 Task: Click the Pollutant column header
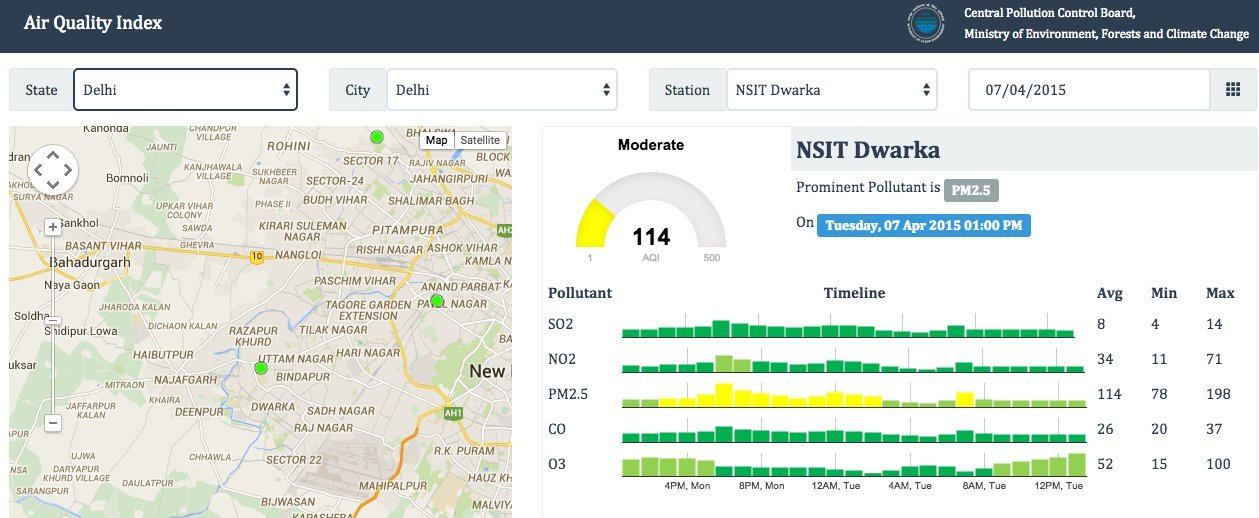click(x=580, y=293)
